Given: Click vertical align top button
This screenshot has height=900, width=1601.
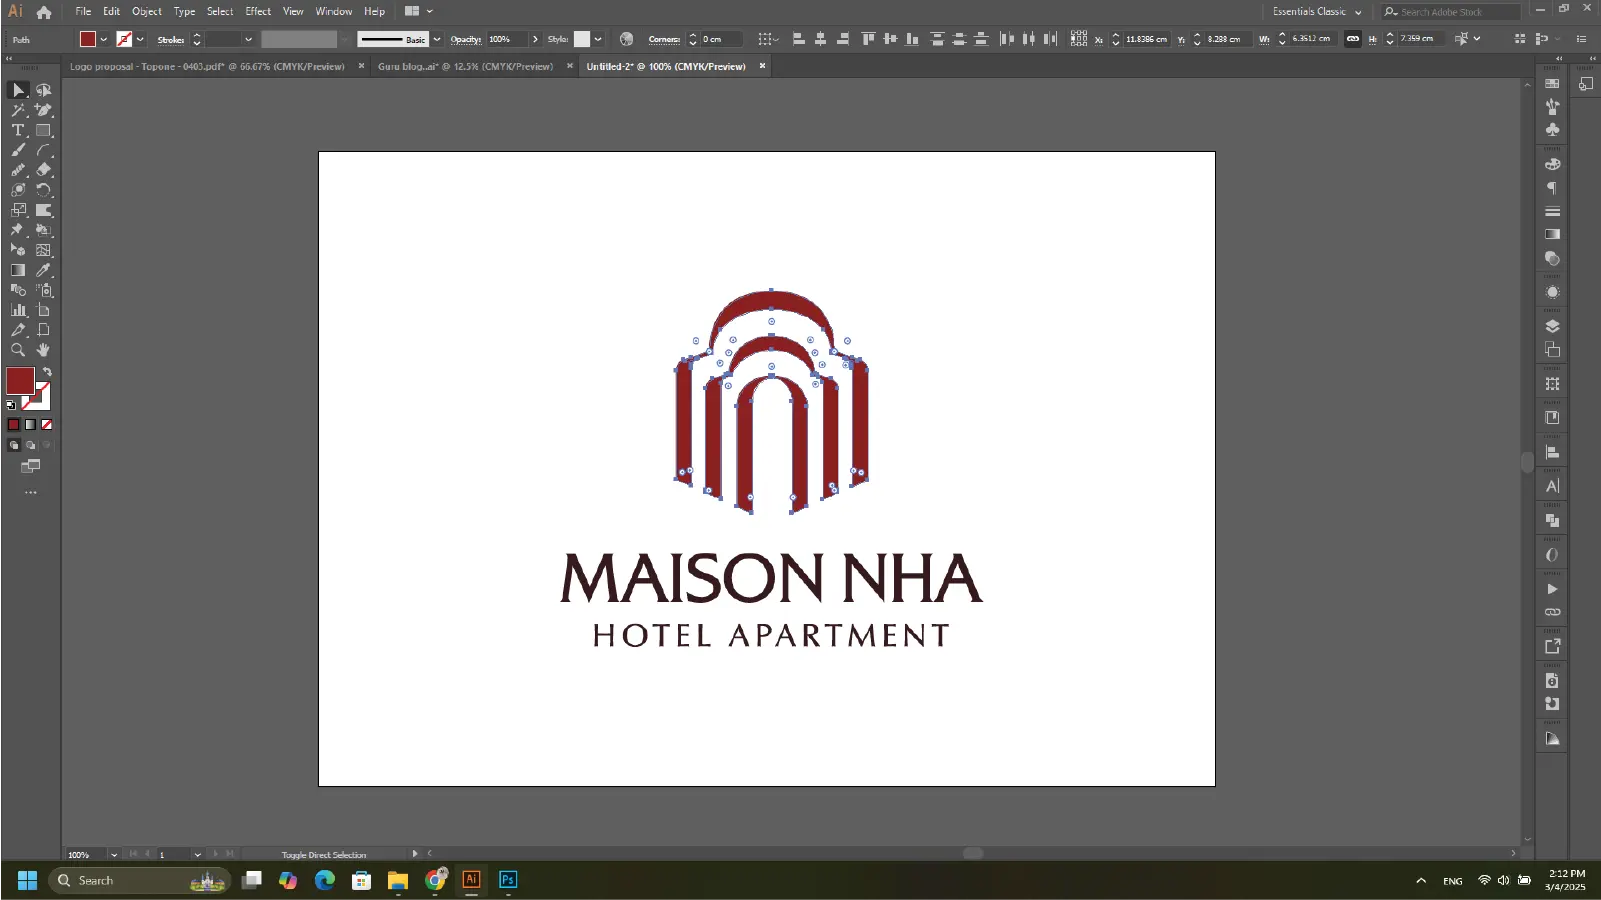Looking at the screenshot, I should [x=867, y=39].
